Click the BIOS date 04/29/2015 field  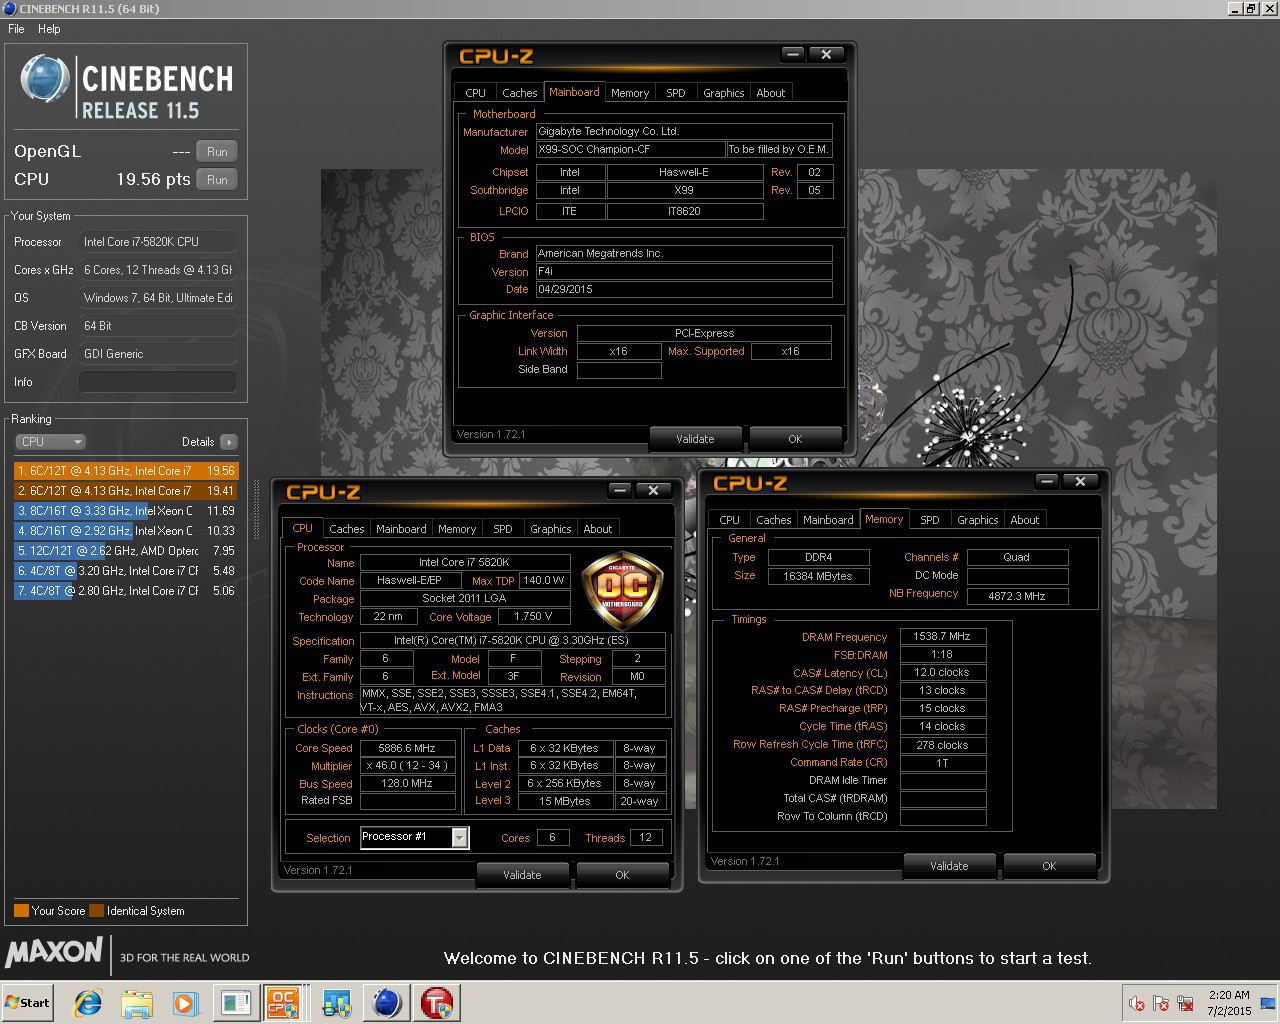pyautogui.click(x=684, y=289)
